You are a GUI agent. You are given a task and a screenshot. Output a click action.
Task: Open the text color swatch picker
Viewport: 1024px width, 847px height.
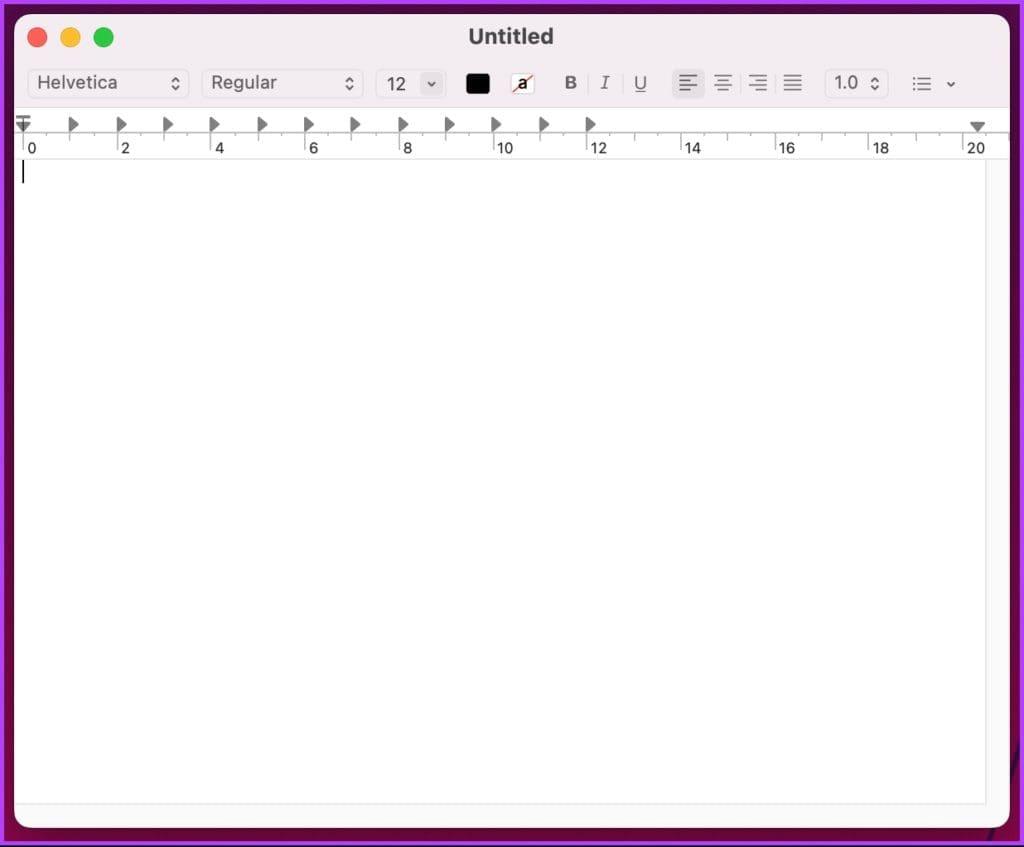click(x=477, y=83)
